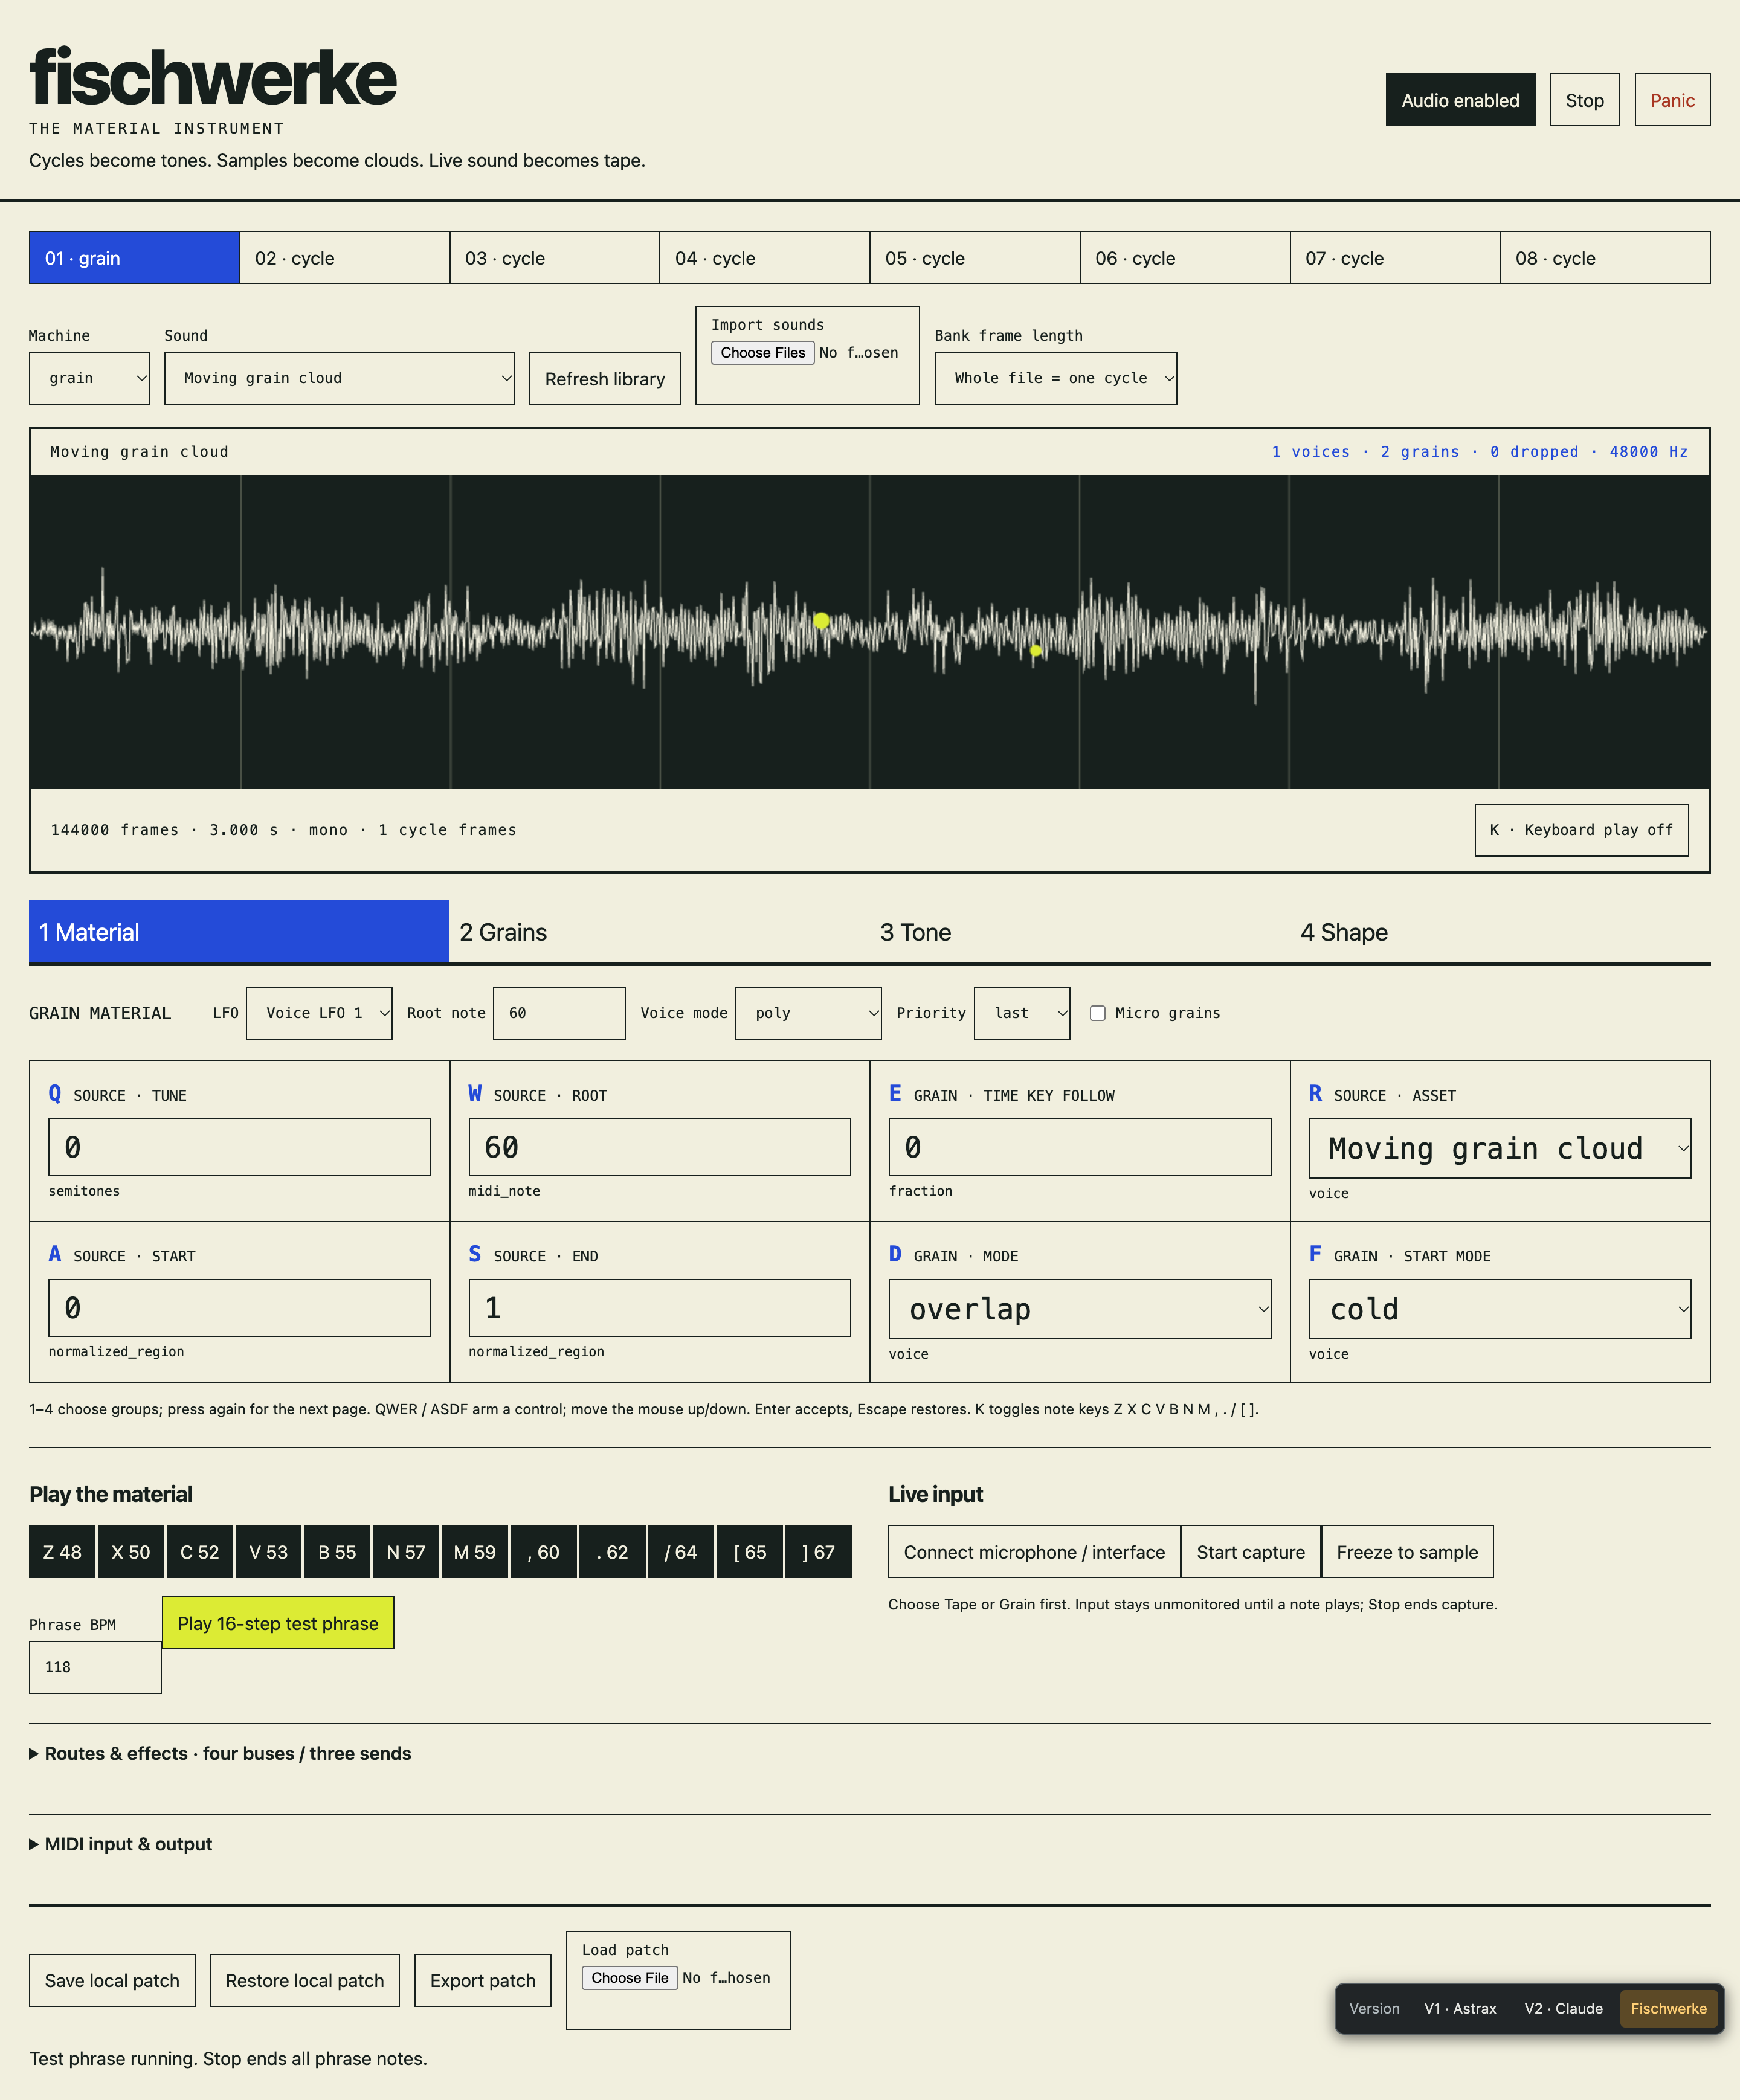Select the 01 · grain slot tab
Screen dimensions: 1740x2100
(x=134, y=258)
